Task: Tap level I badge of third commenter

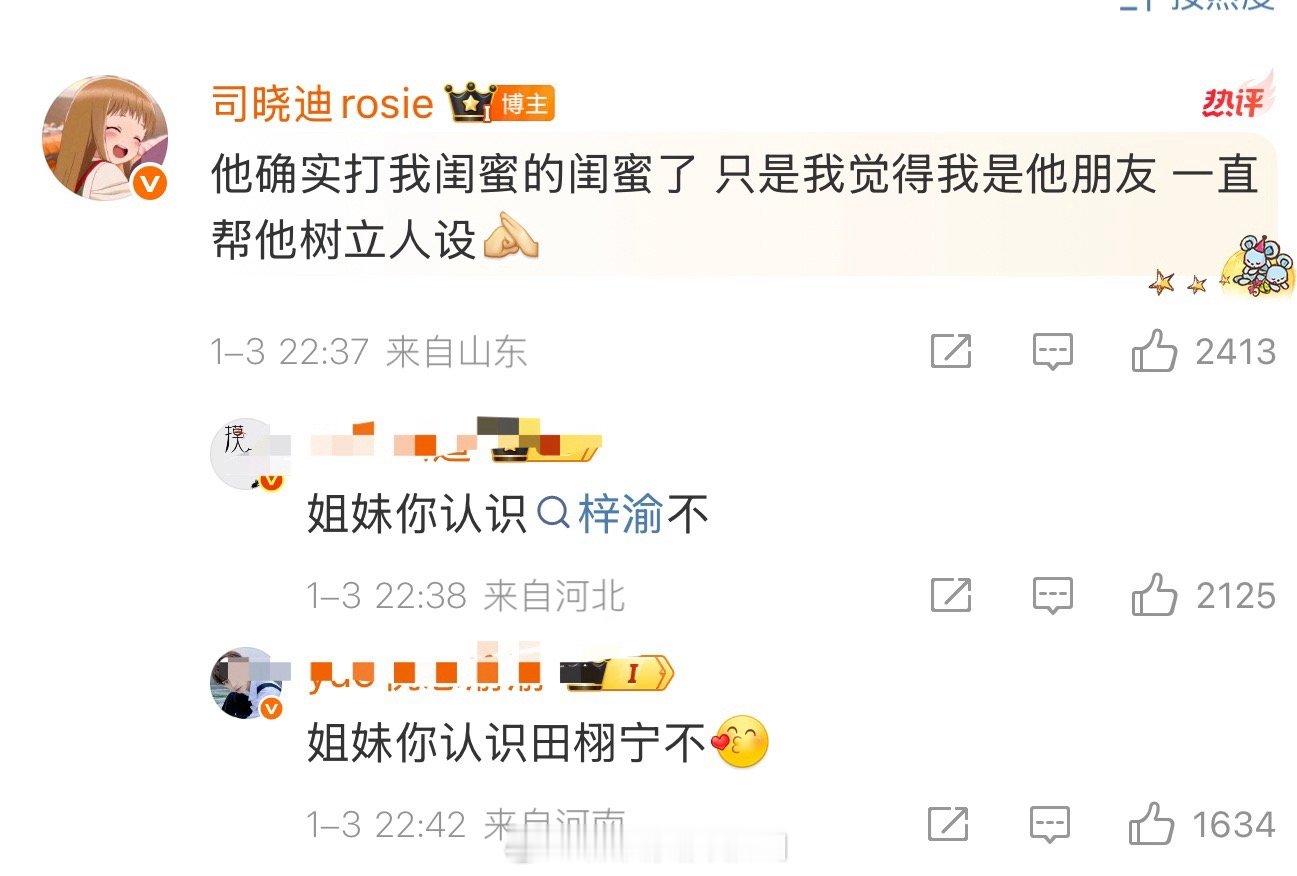Action: tap(633, 675)
